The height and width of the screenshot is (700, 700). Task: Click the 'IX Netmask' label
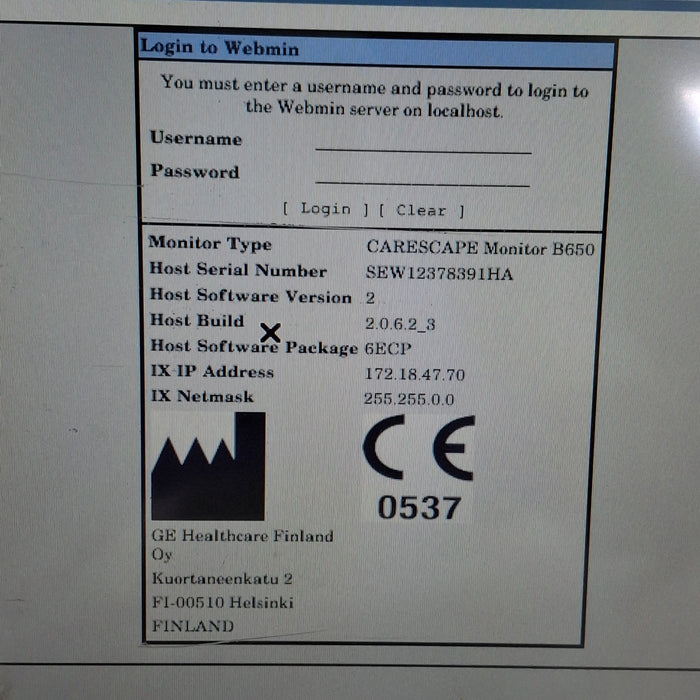pos(202,396)
